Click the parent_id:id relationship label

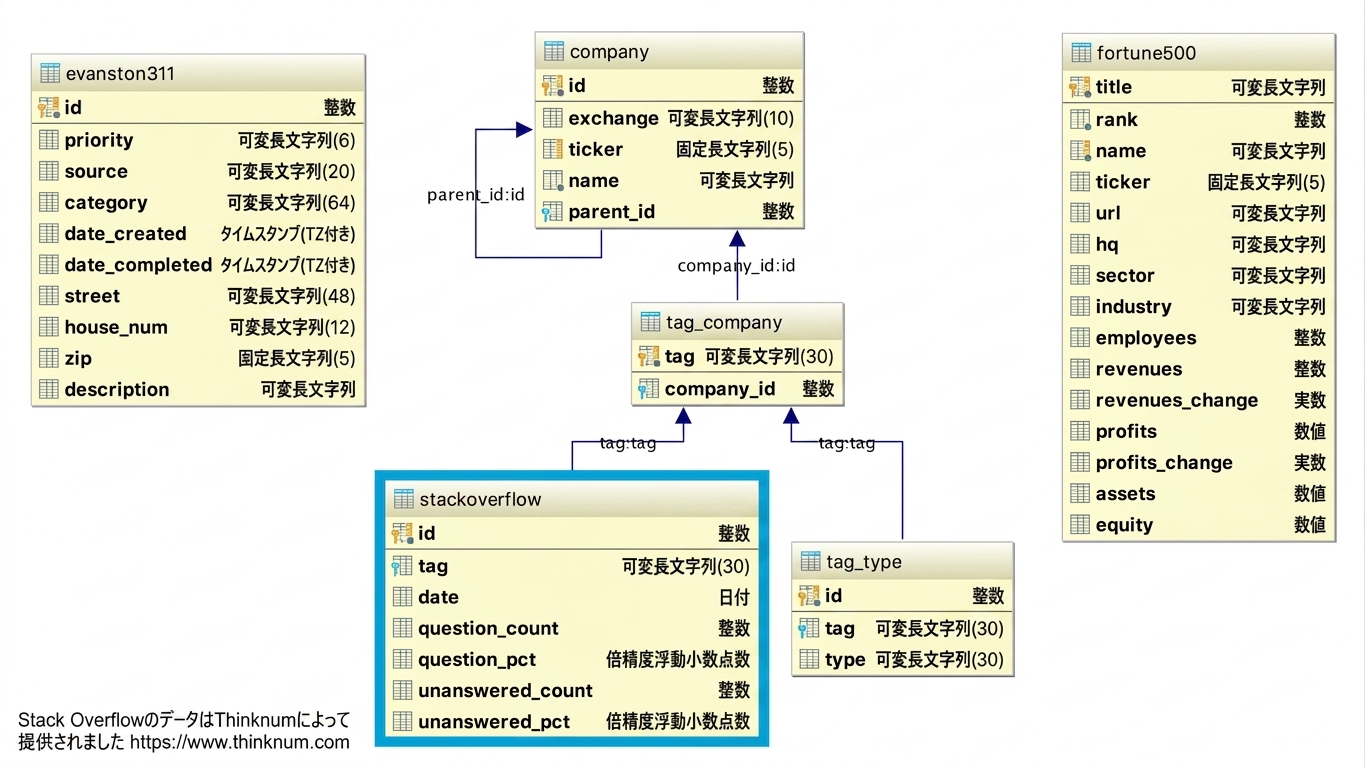(x=476, y=195)
